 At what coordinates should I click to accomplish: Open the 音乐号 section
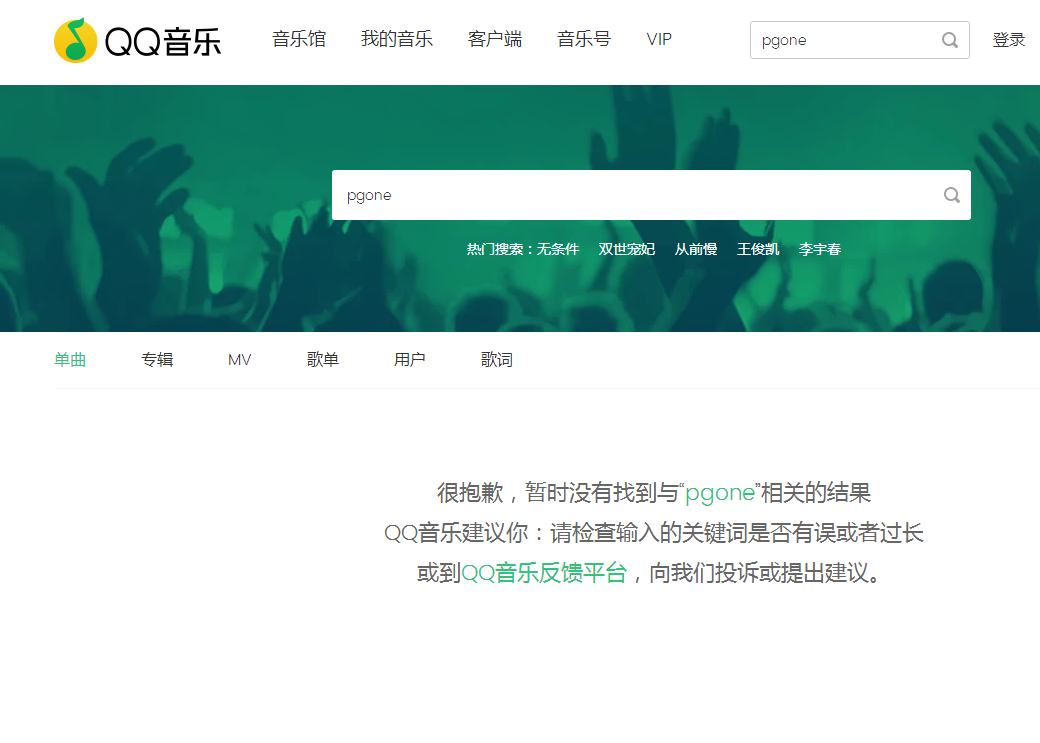click(583, 39)
